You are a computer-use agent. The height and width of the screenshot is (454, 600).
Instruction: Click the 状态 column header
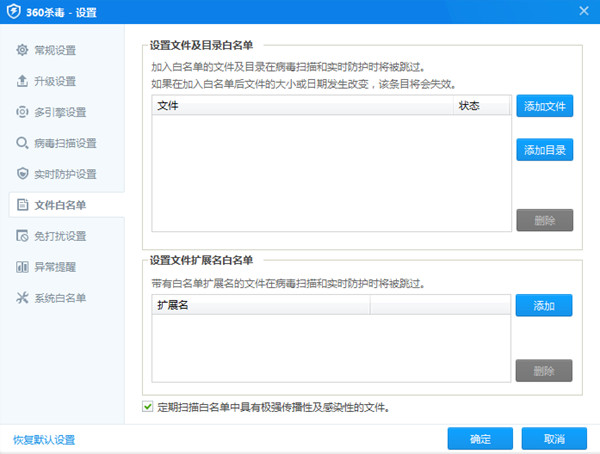[482, 105]
